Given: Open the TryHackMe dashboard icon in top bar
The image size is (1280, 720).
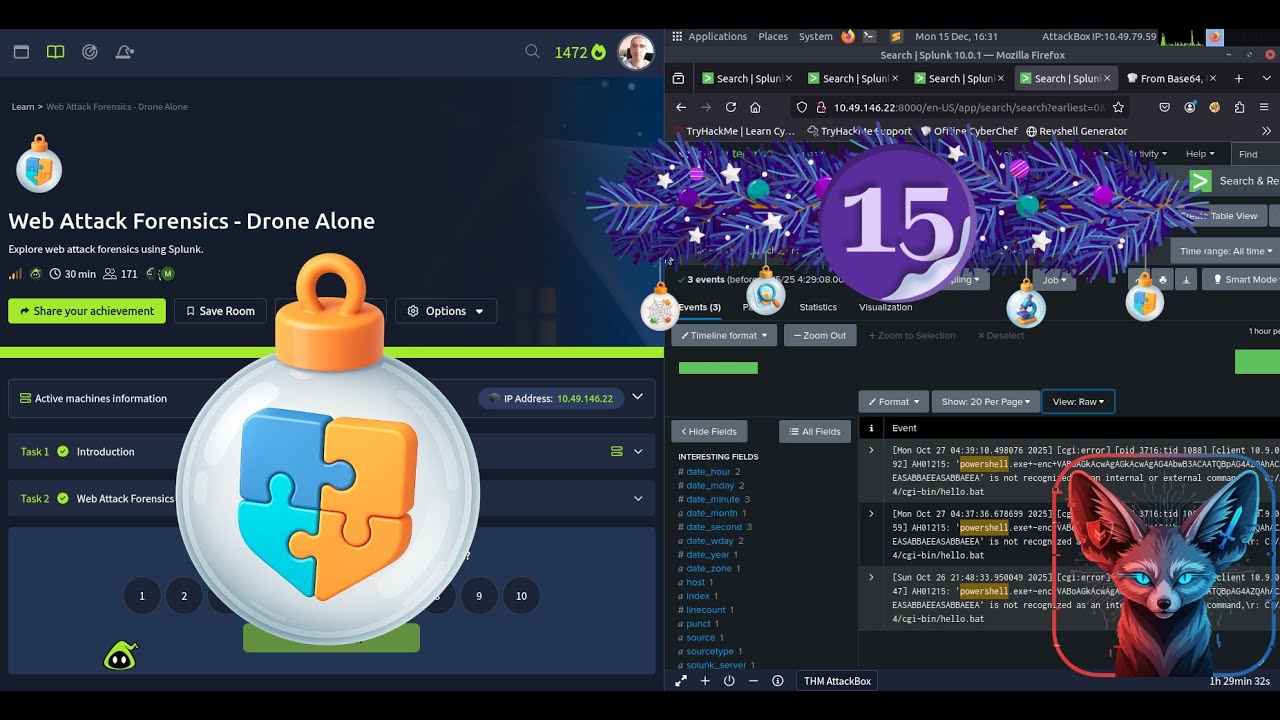Looking at the screenshot, I should pos(21,52).
